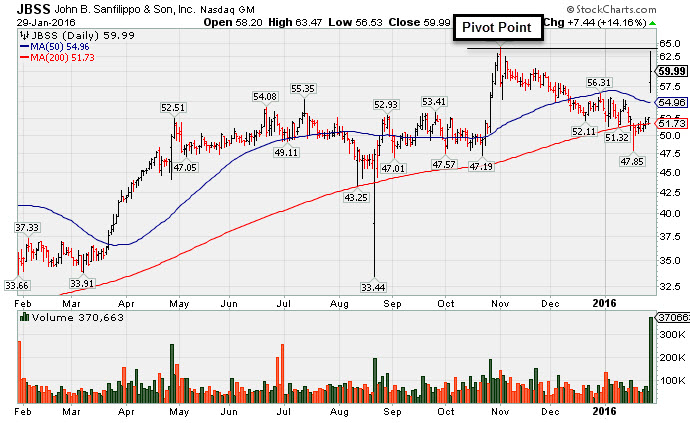Click the Dec label under the volume panel
Screen dimensions: 690x423
[550, 412]
